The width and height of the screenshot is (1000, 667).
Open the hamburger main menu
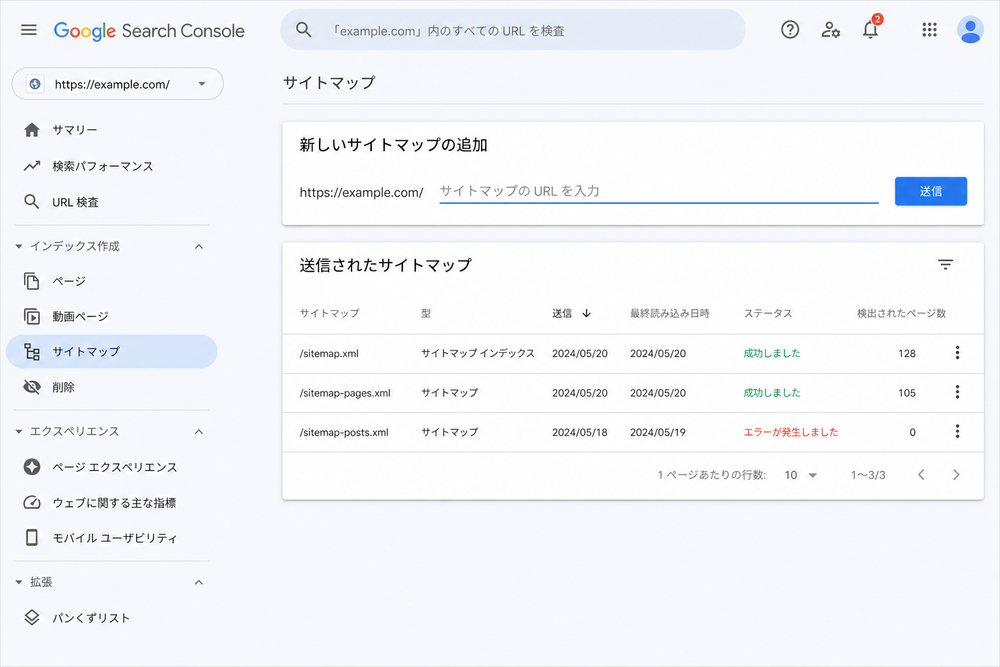point(29,30)
